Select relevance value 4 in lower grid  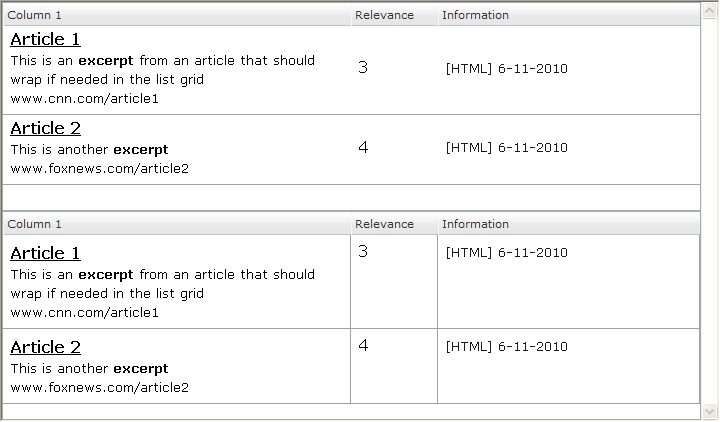click(x=363, y=346)
